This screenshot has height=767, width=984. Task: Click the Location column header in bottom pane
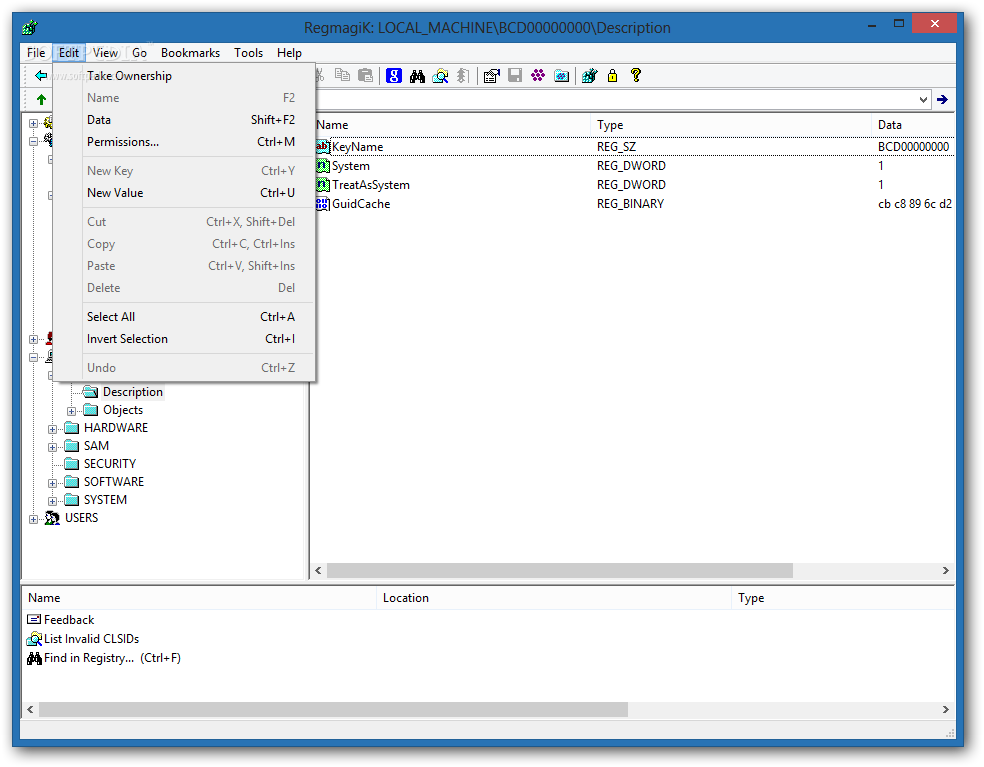click(x=554, y=598)
